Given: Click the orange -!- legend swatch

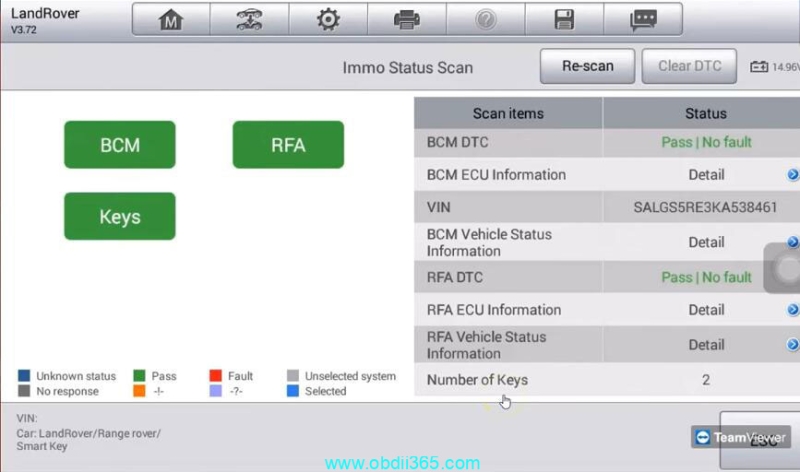Looking at the screenshot, I should click(x=139, y=391).
